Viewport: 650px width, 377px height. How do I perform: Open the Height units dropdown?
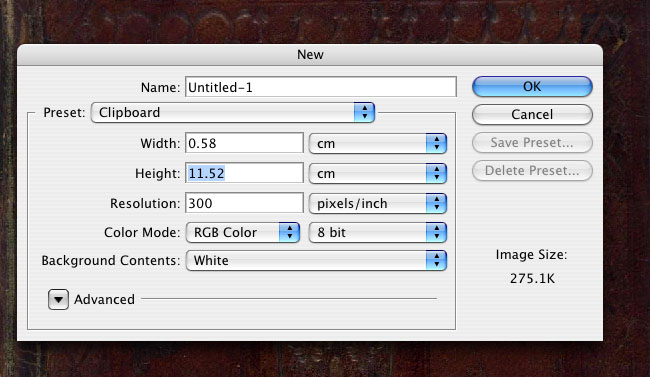tap(378, 173)
